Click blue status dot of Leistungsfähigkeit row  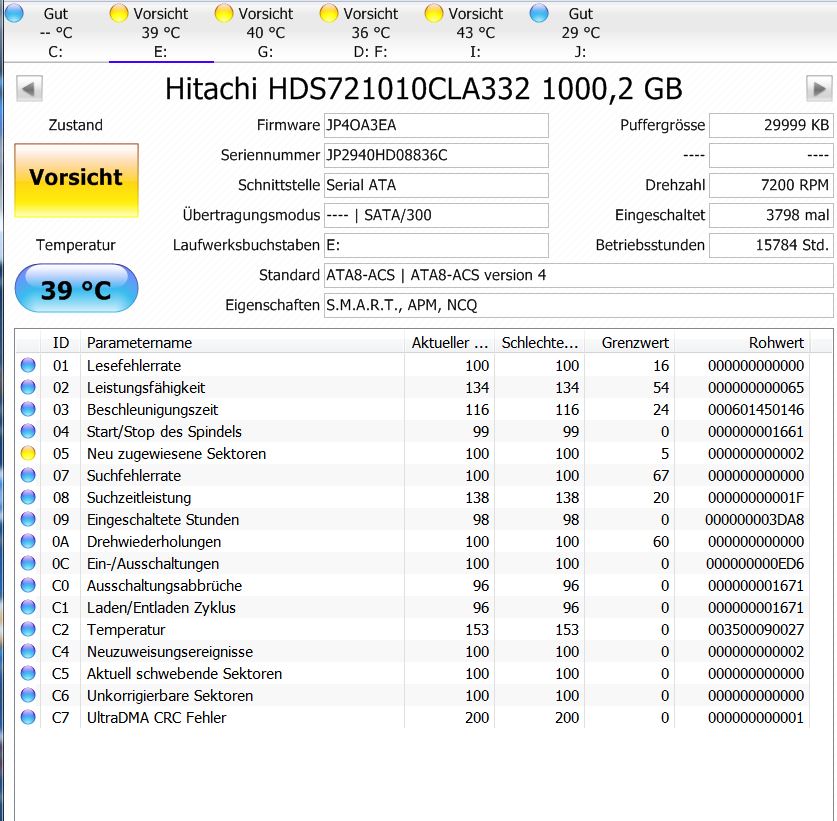28,387
